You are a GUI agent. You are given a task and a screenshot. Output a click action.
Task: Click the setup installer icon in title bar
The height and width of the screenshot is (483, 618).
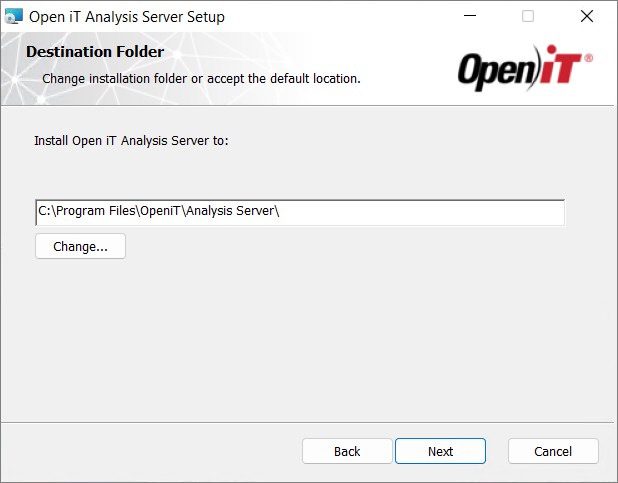tap(14, 17)
